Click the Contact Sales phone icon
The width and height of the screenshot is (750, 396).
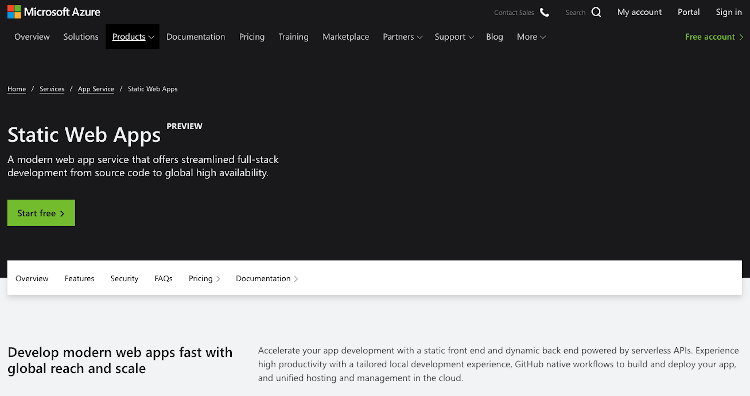(544, 12)
